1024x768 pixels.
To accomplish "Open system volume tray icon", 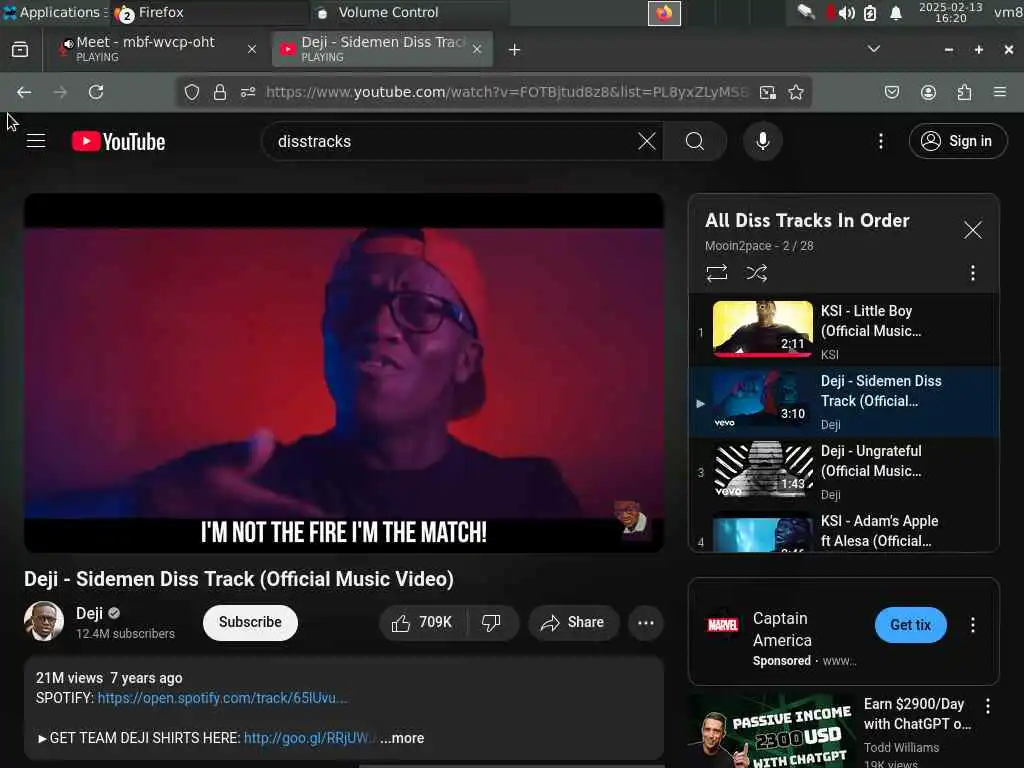I will (846, 13).
